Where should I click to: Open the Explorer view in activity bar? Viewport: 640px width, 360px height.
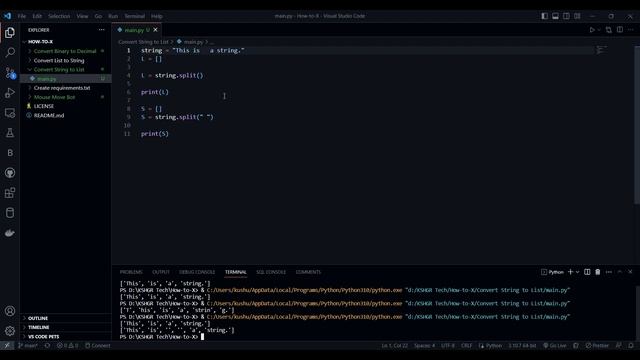(x=10, y=33)
